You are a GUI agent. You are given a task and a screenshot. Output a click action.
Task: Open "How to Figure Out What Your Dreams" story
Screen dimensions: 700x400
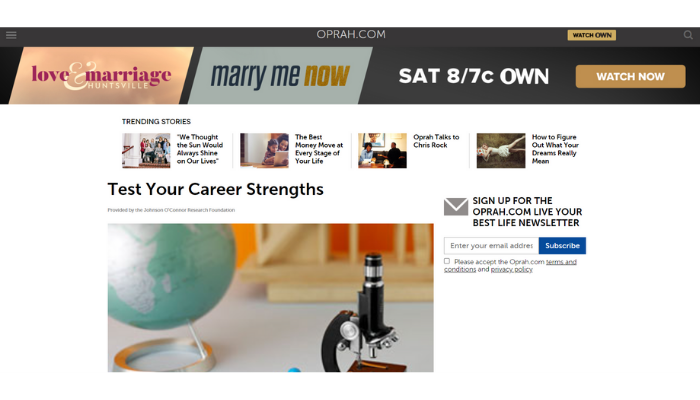555,149
